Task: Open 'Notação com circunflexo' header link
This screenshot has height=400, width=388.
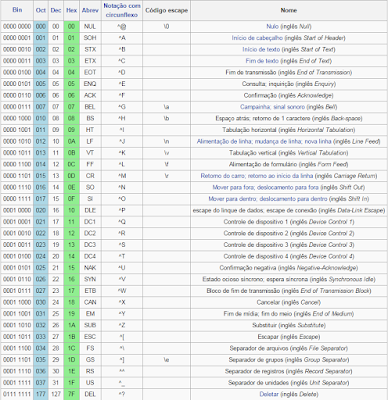Action: point(122,10)
